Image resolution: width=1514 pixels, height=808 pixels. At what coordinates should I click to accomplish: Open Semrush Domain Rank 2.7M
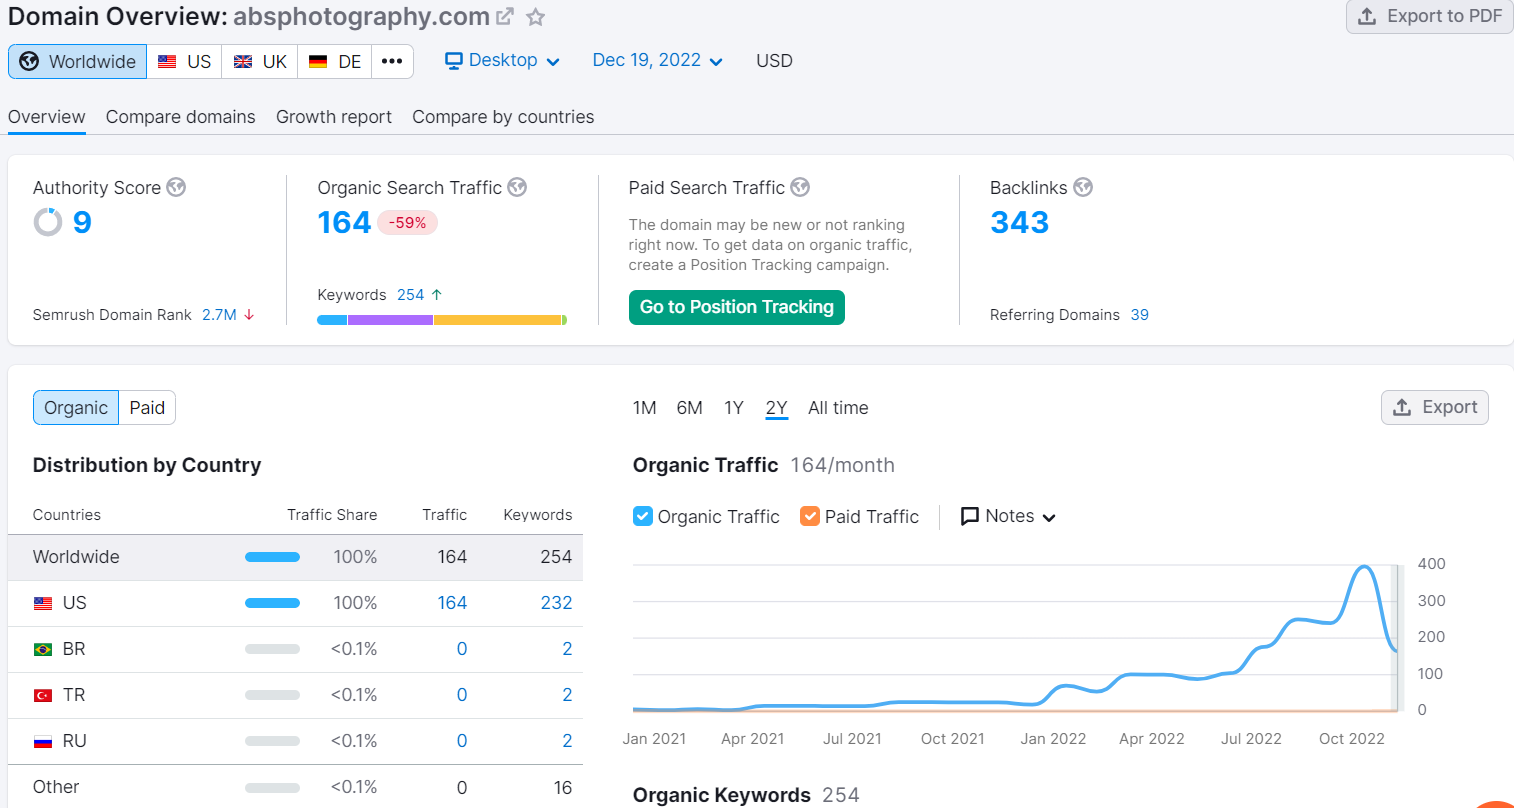point(219,314)
